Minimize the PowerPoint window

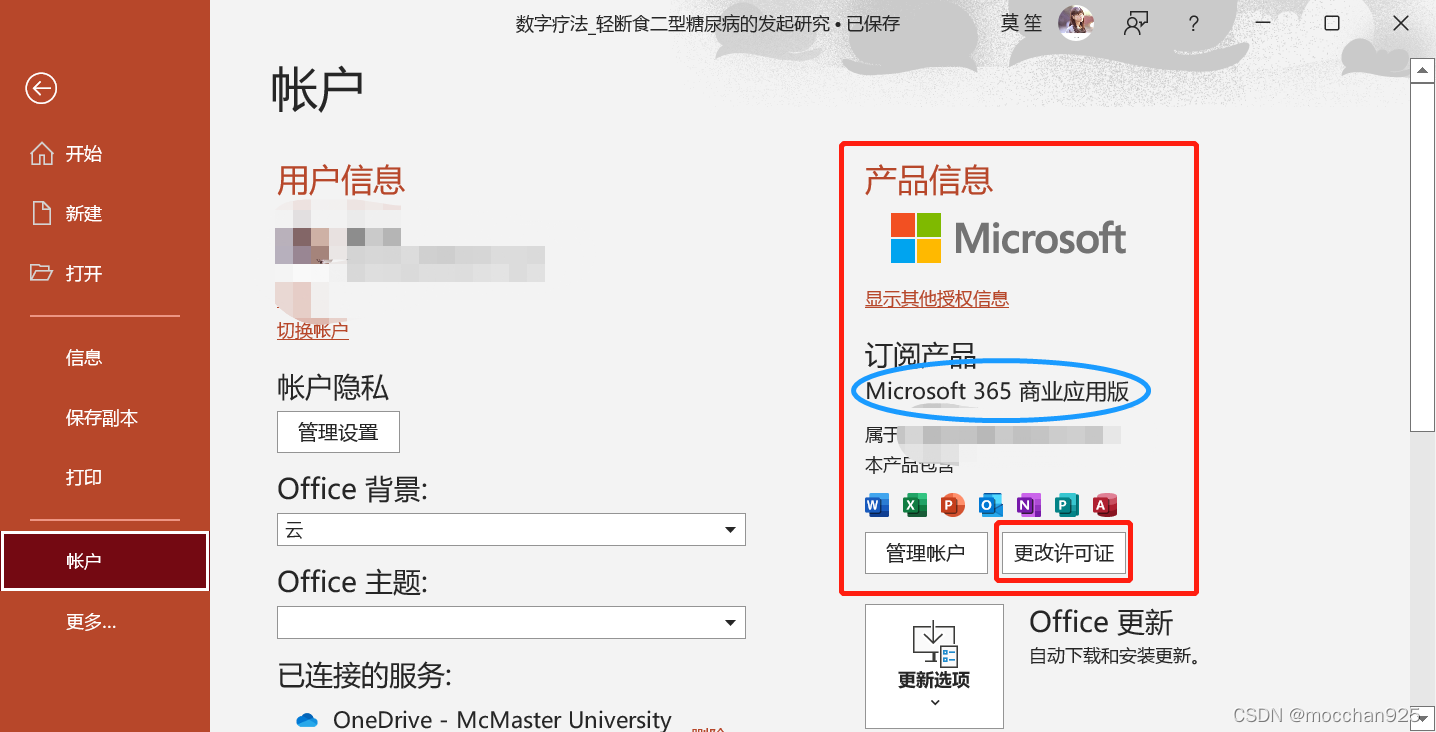(x=1263, y=23)
